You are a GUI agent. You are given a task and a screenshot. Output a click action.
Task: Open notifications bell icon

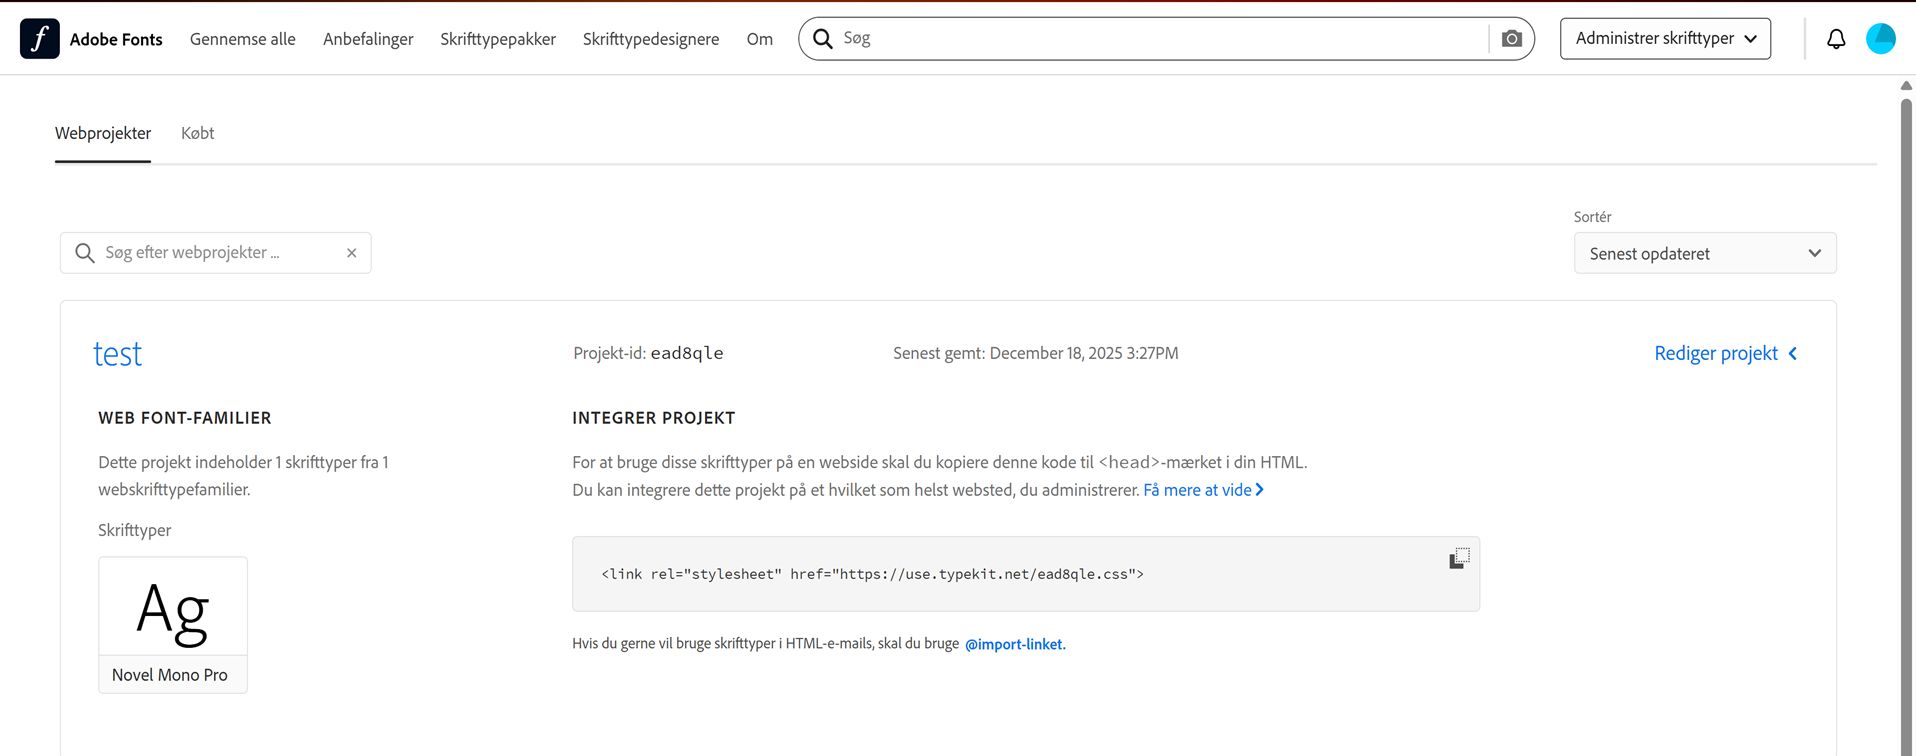1836,39
